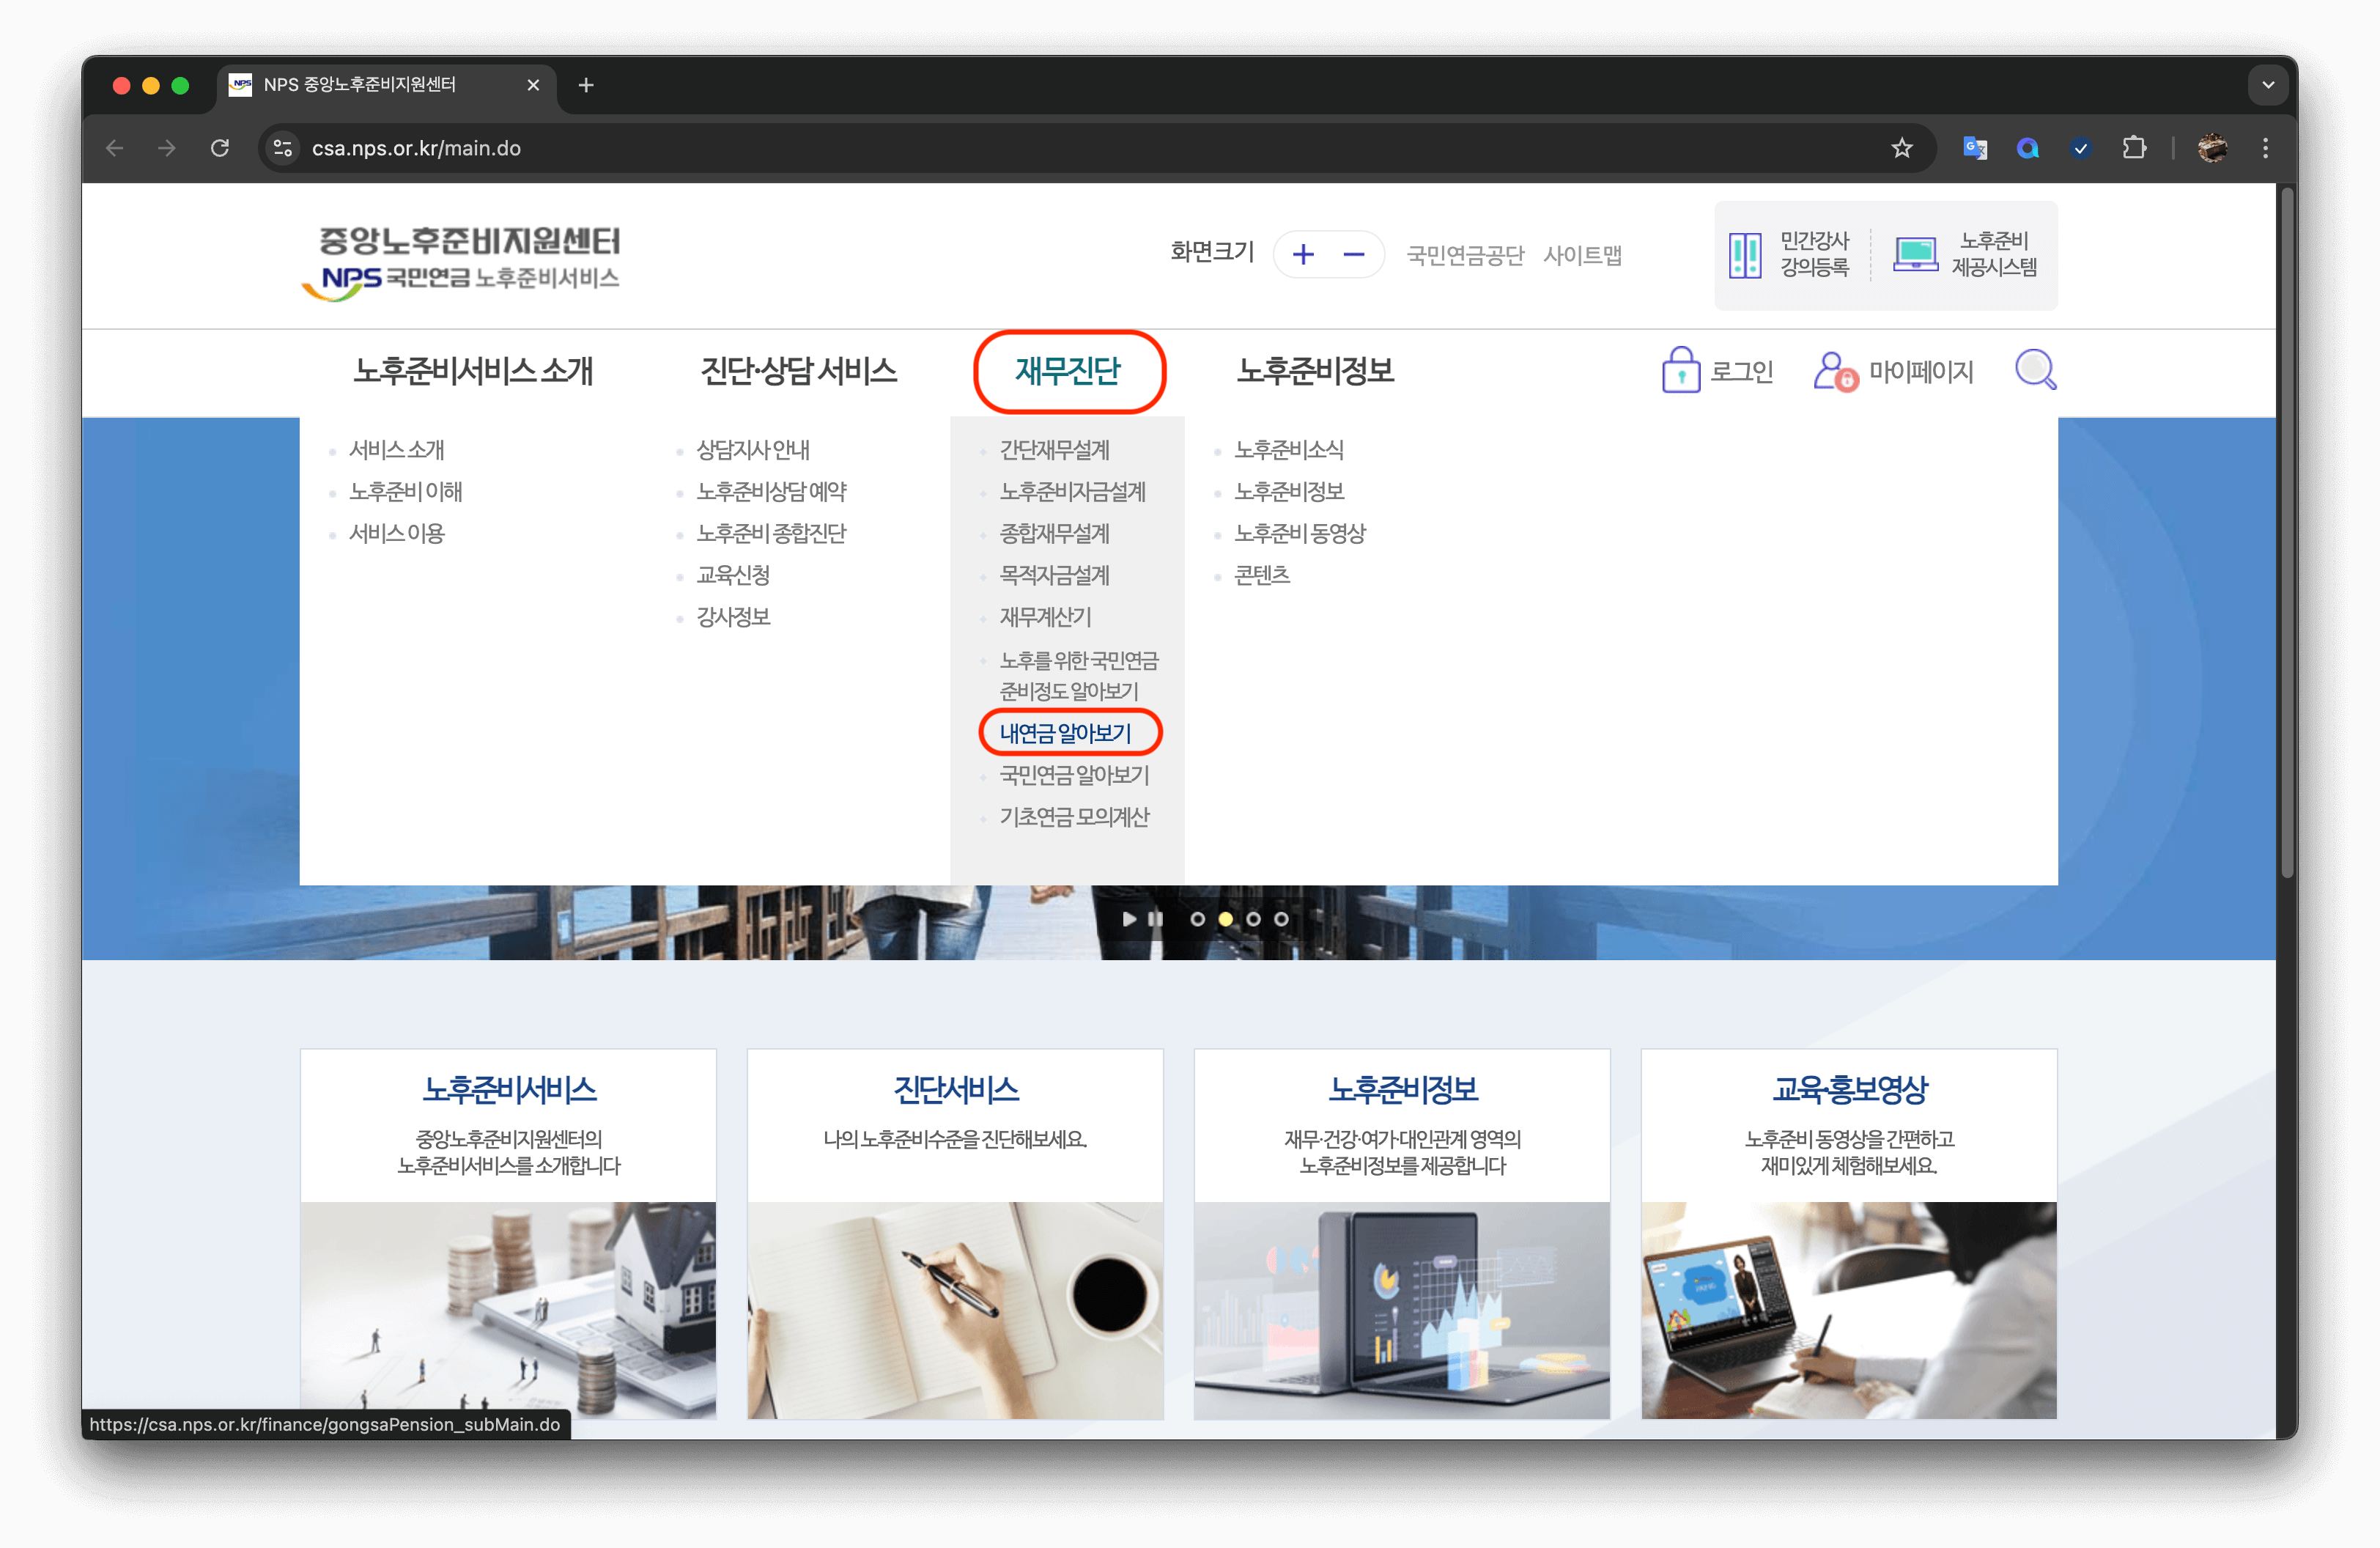Open 노후준비상담 예약 link
The height and width of the screenshot is (1548, 2380).
tap(771, 491)
